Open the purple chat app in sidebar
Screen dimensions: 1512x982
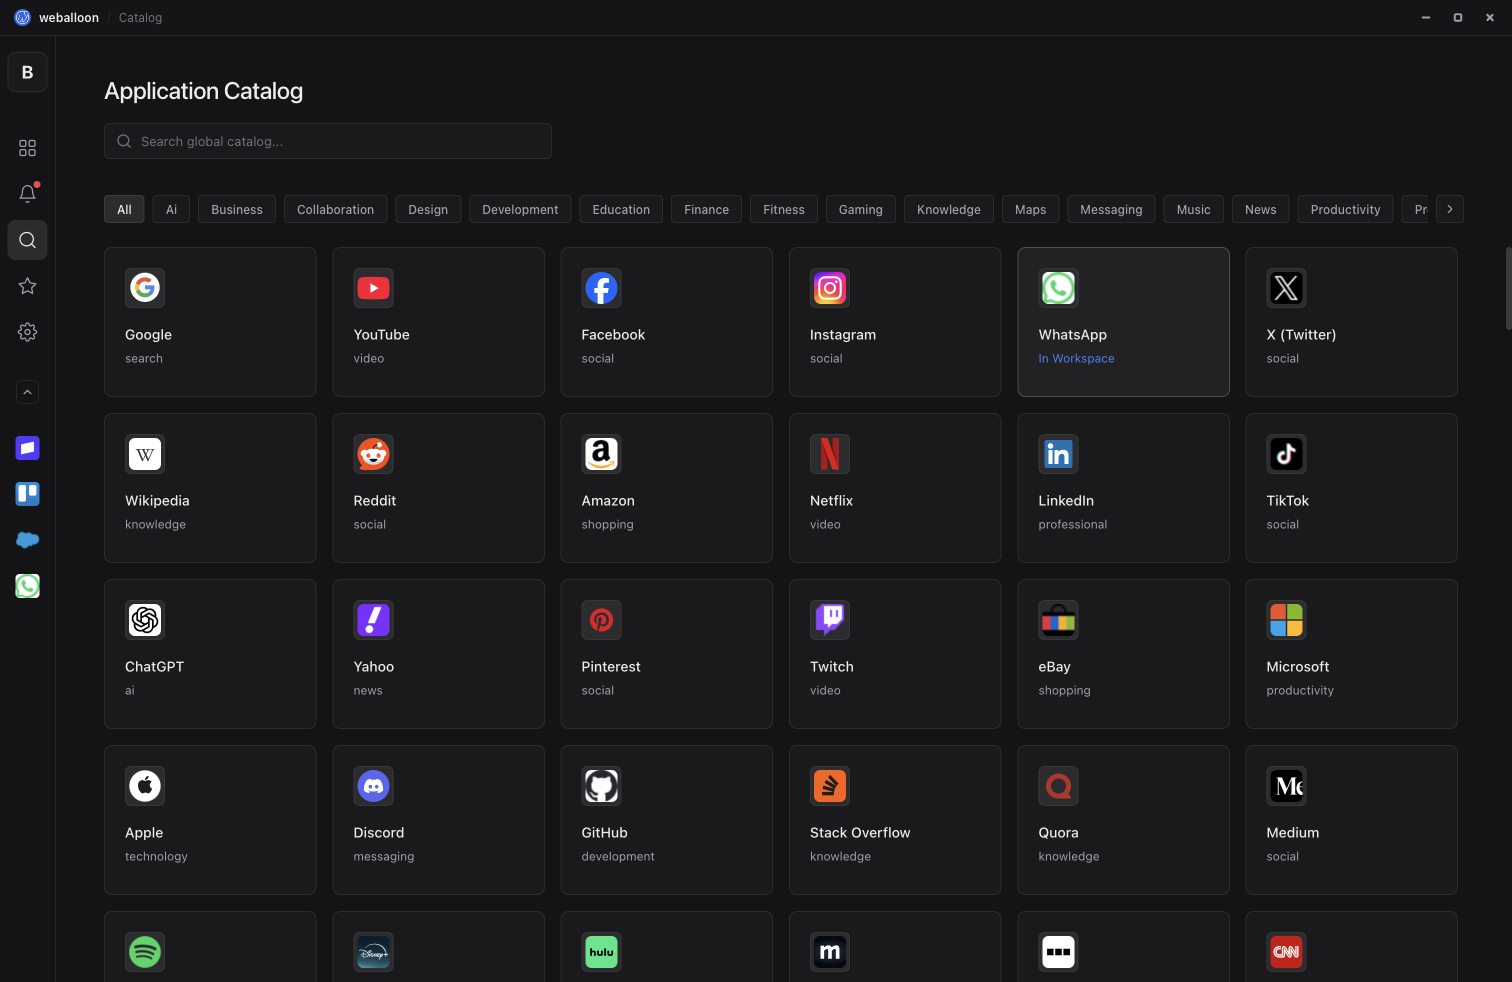pyautogui.click(x=27, y=448)
